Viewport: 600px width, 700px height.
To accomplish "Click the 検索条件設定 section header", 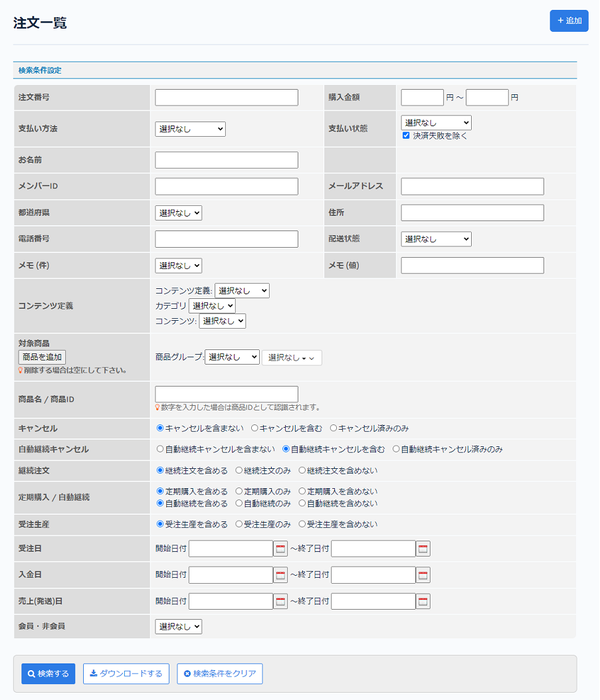I will [x=295, y=71].
